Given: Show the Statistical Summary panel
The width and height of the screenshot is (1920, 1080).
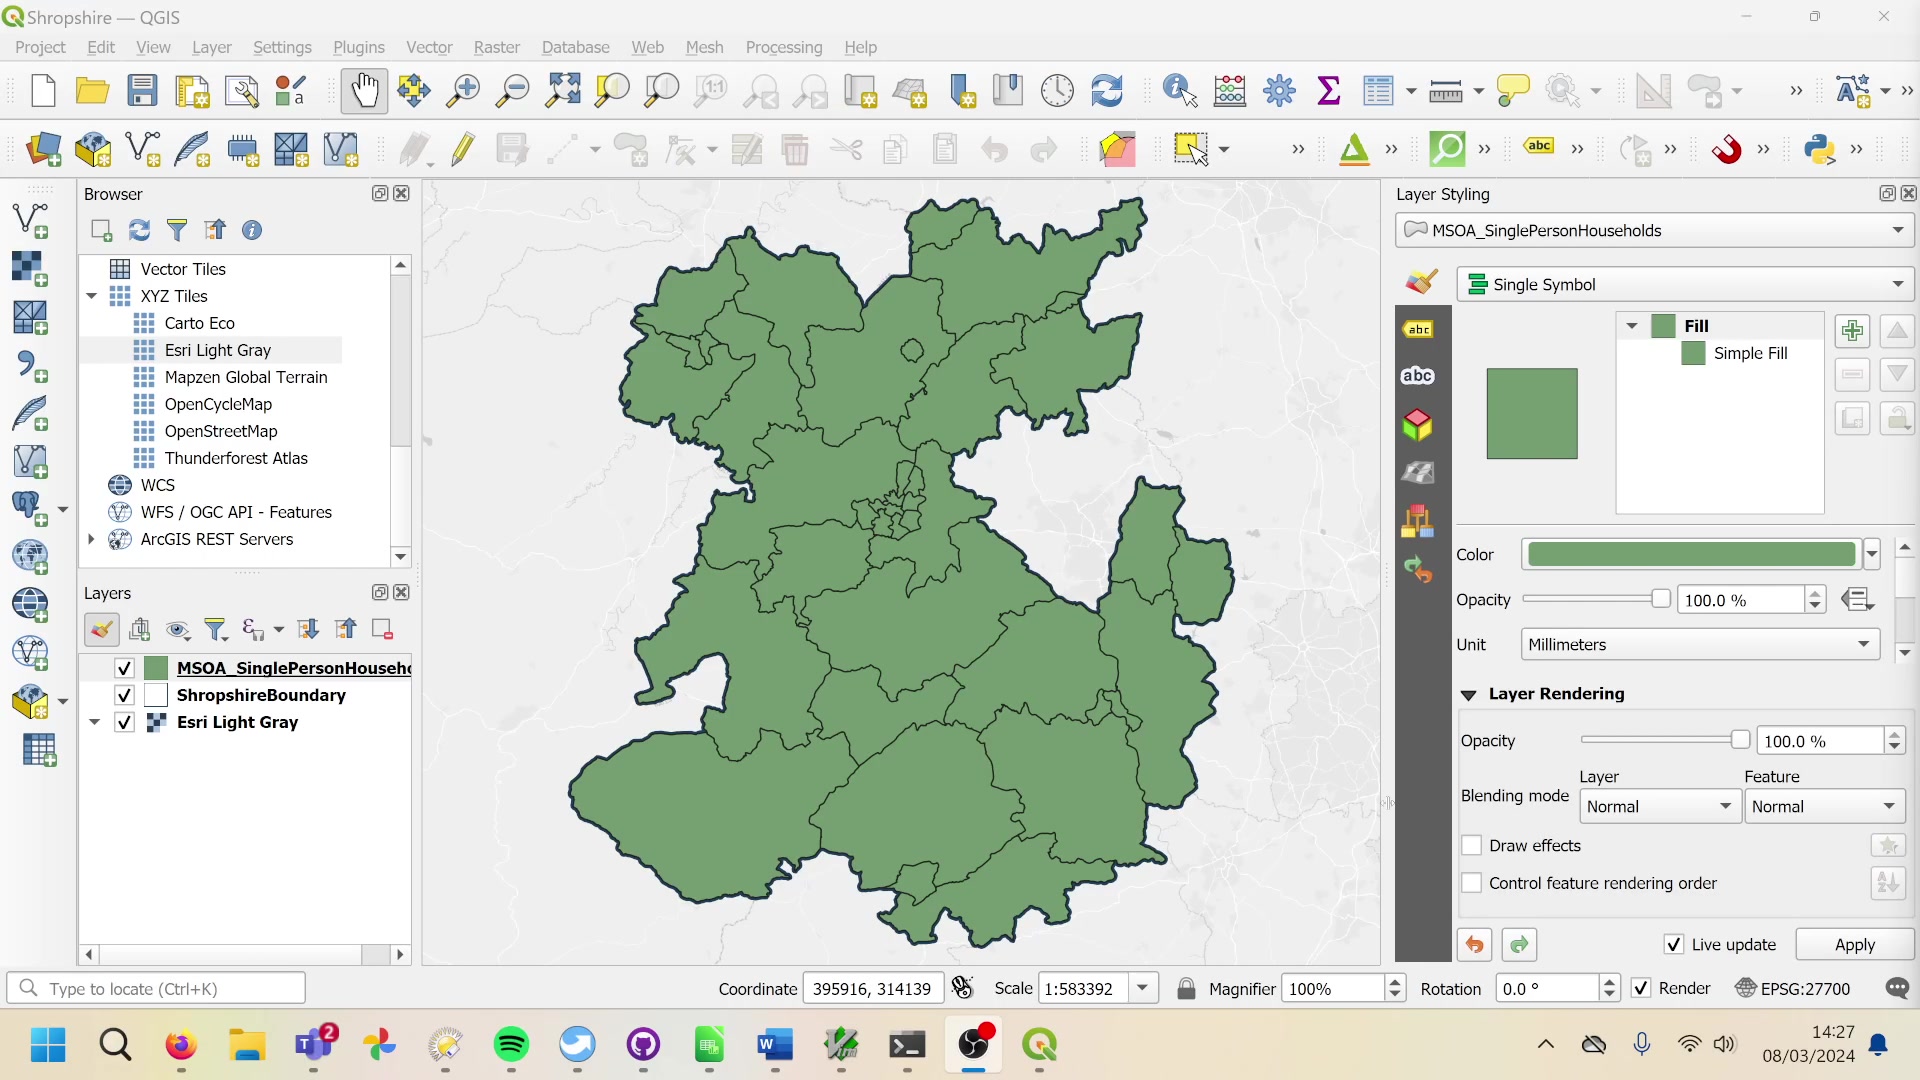Looking at the screenshot, I should (1329, 90).
